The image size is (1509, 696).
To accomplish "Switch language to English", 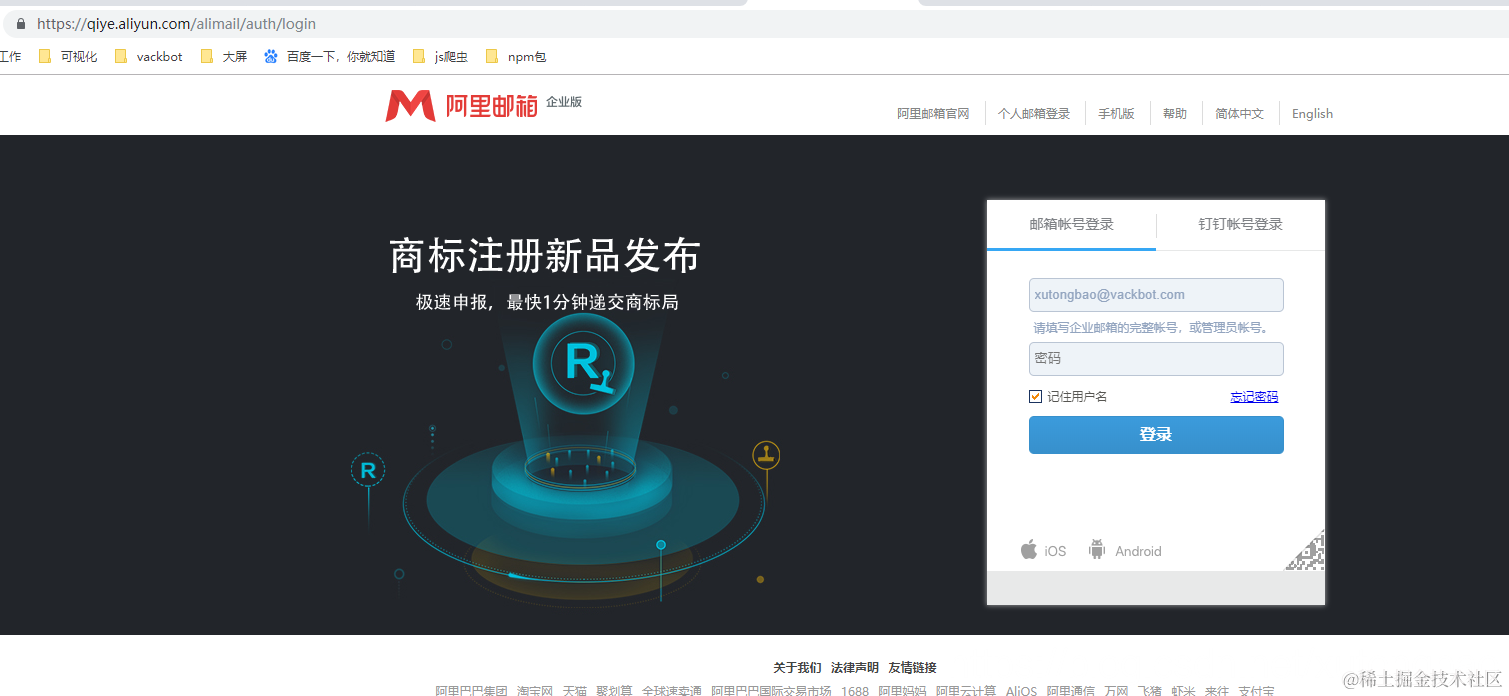I will point(1312,114).
